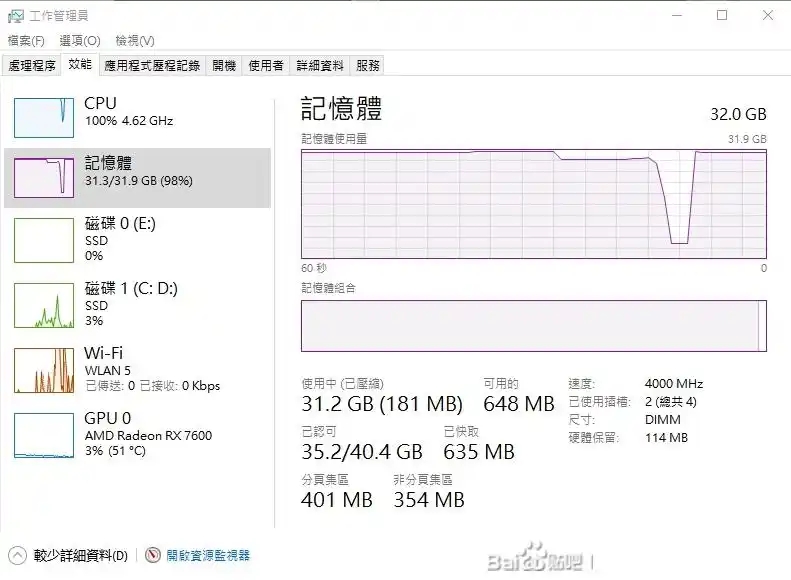Switch to the 服務 tab
791x580 pixels.
368,66
